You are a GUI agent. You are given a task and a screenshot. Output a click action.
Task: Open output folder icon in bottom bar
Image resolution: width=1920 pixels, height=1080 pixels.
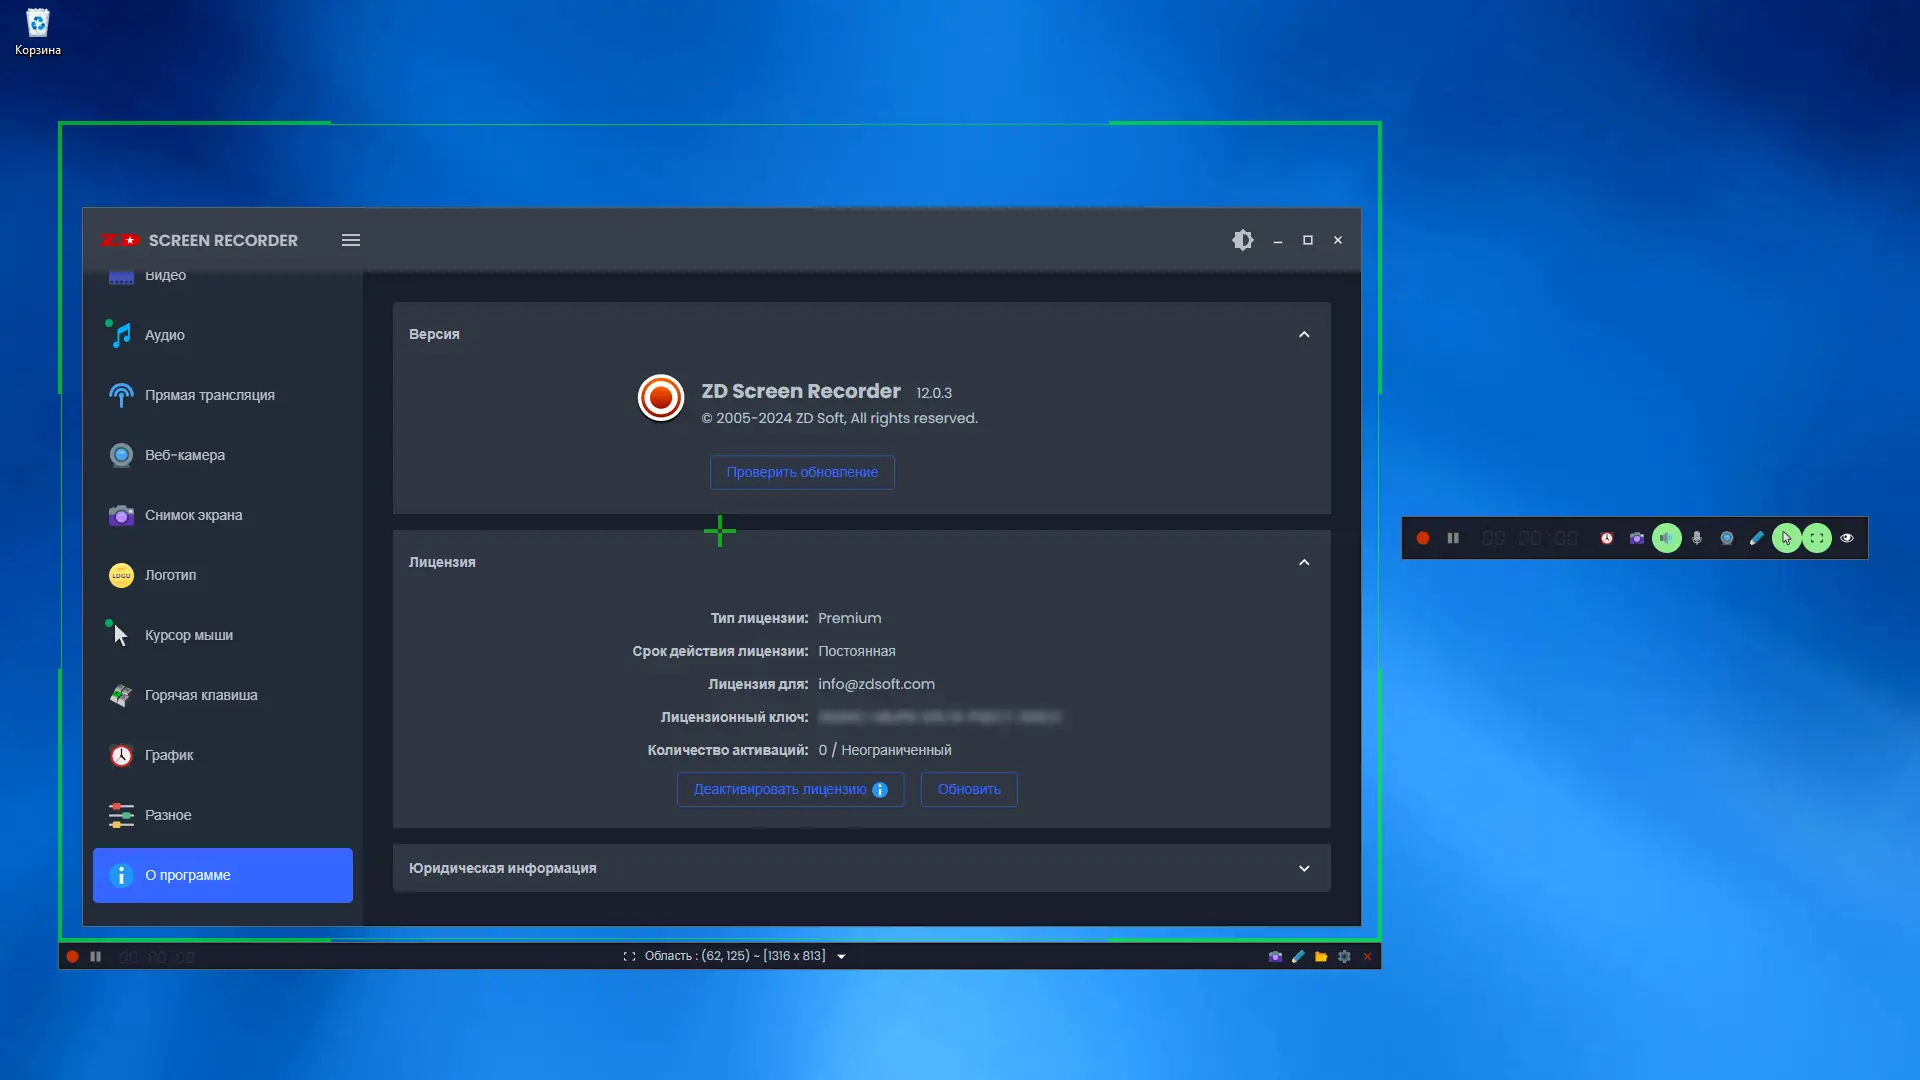[x=1321, y=957]
